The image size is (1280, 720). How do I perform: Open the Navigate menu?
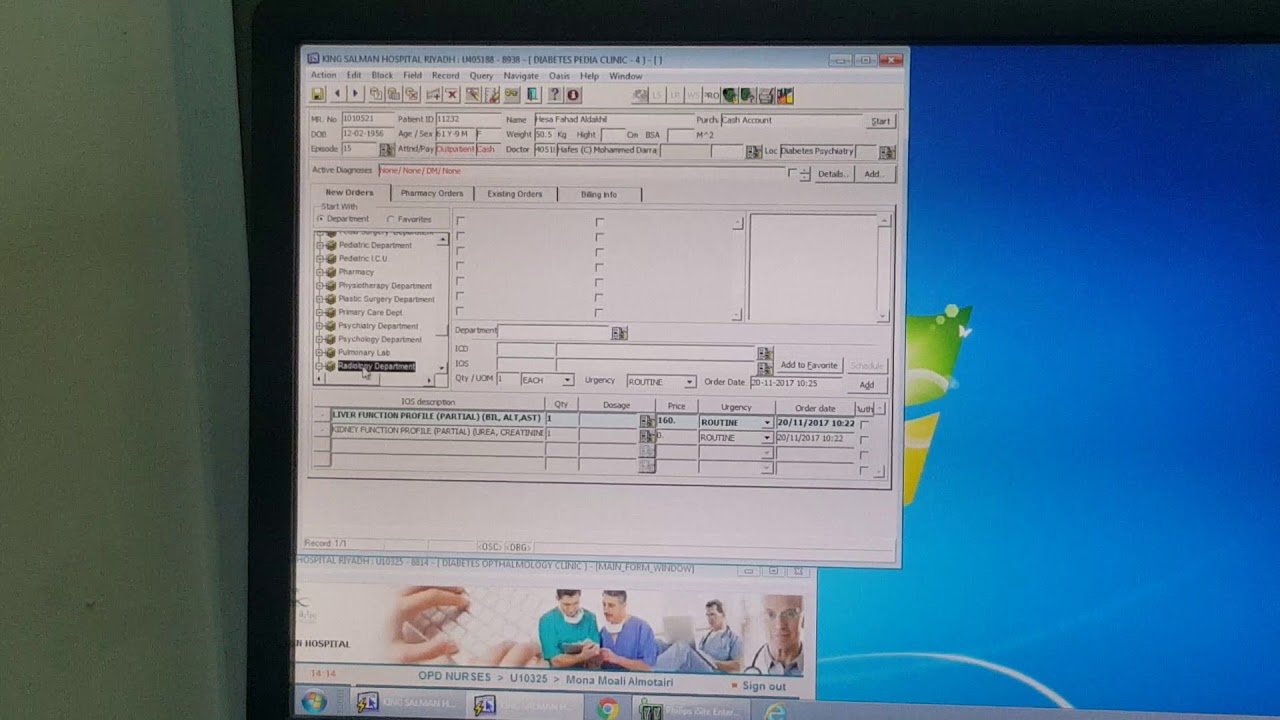pos(521,76)
